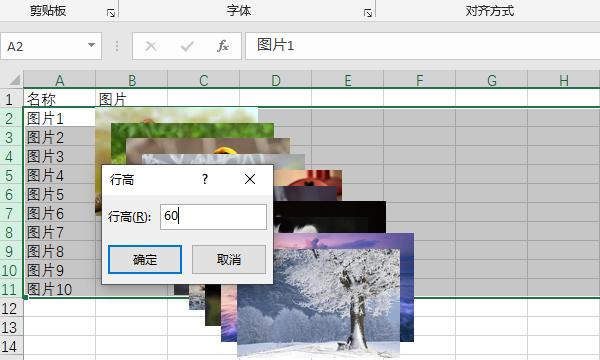Select row 8 header
The image size is (600, 360).
(x=11, y=231)
